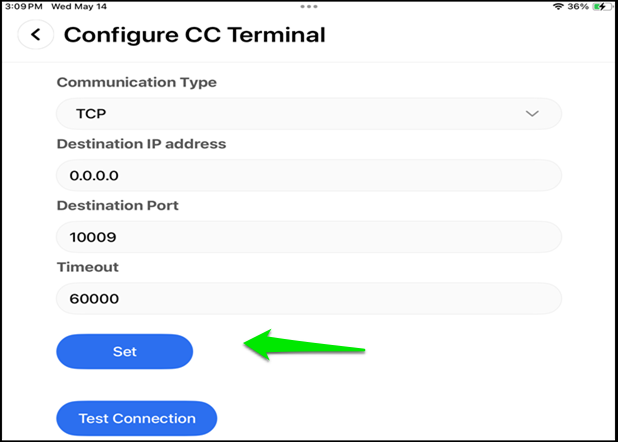
Task: Tap the 36% battery percentage text
Action: tap(578, 6)
